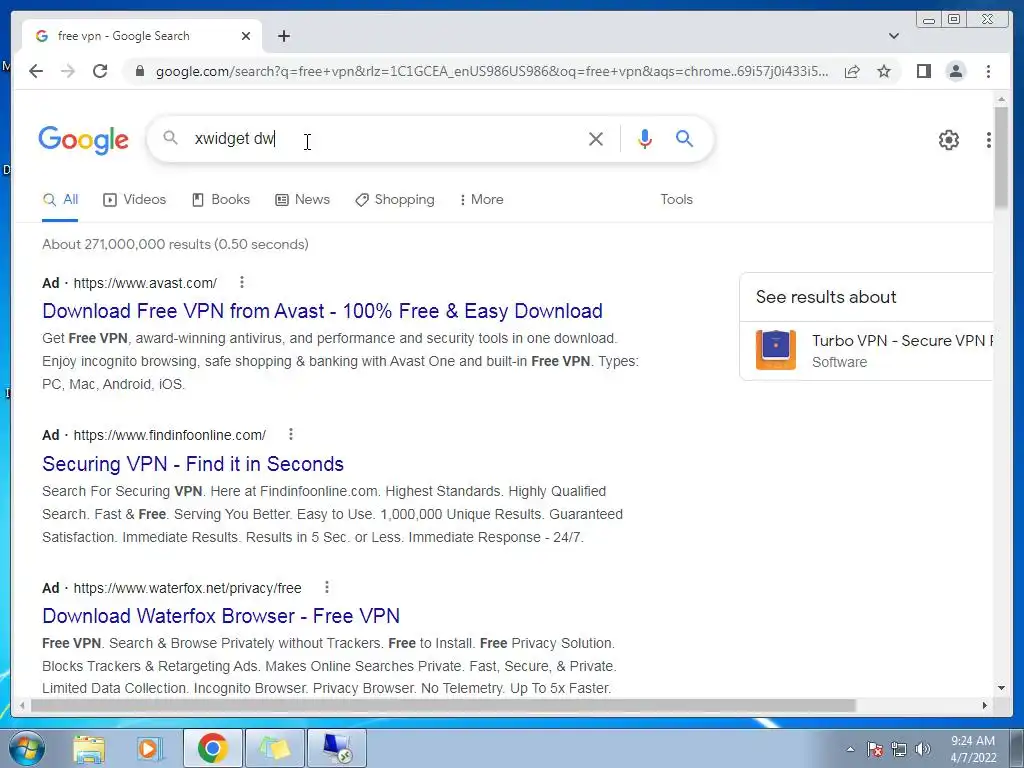This screenshot has height=768, width=1024.
Task: Open Windows Explorer from taskbar
Action: [88, 748]
